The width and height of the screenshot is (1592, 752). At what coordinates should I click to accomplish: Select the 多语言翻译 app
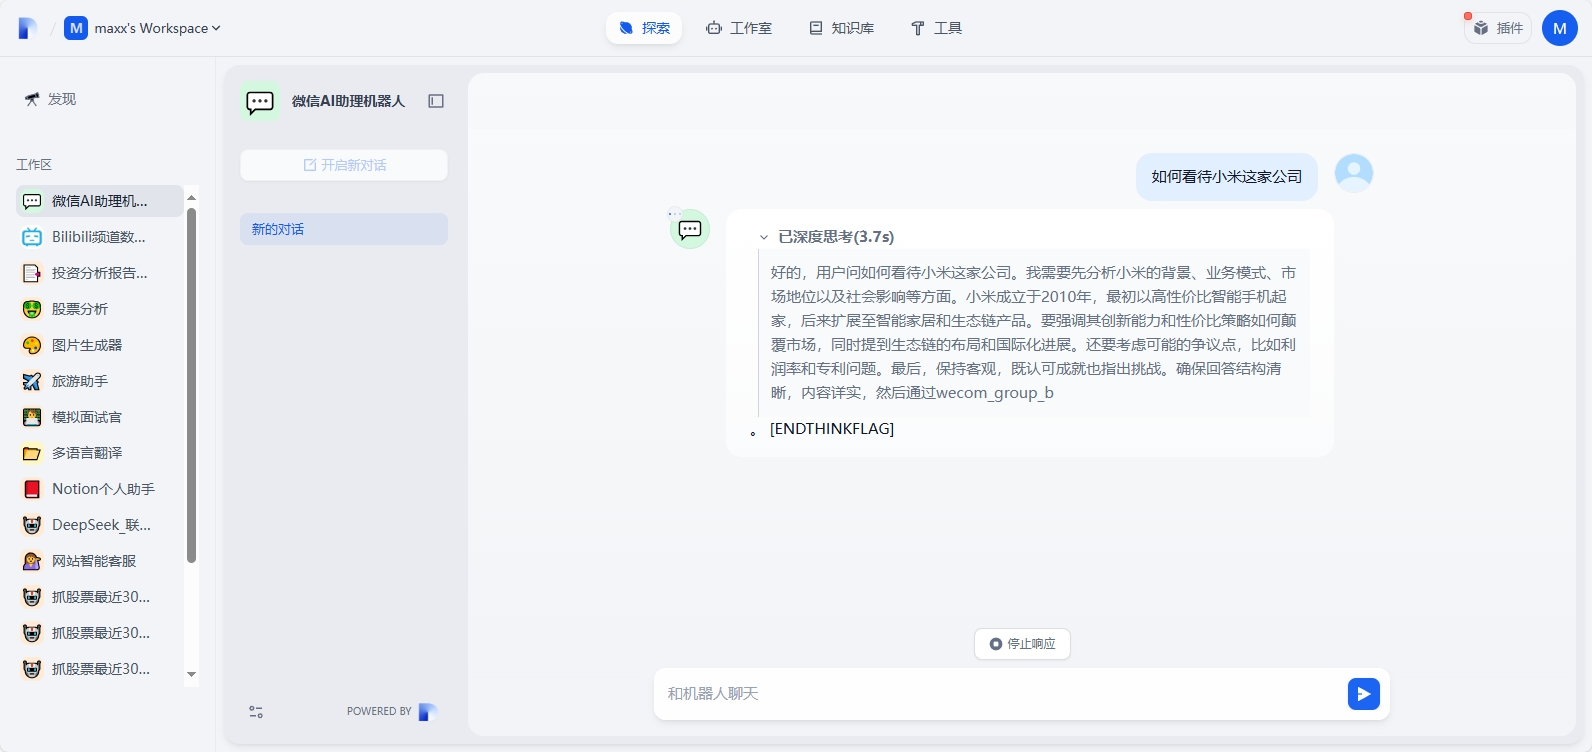click(100, 453)
